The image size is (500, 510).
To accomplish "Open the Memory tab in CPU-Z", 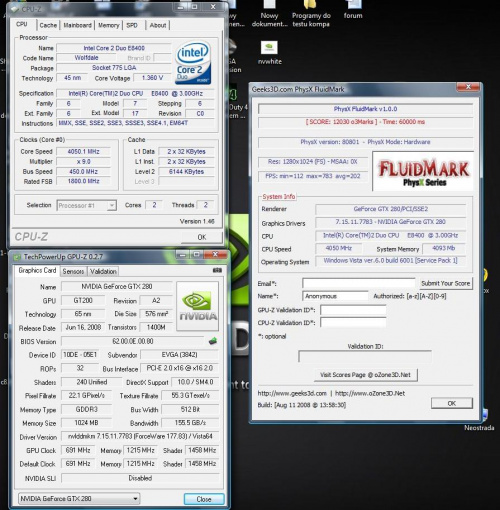I will click(x=108, y=25).
